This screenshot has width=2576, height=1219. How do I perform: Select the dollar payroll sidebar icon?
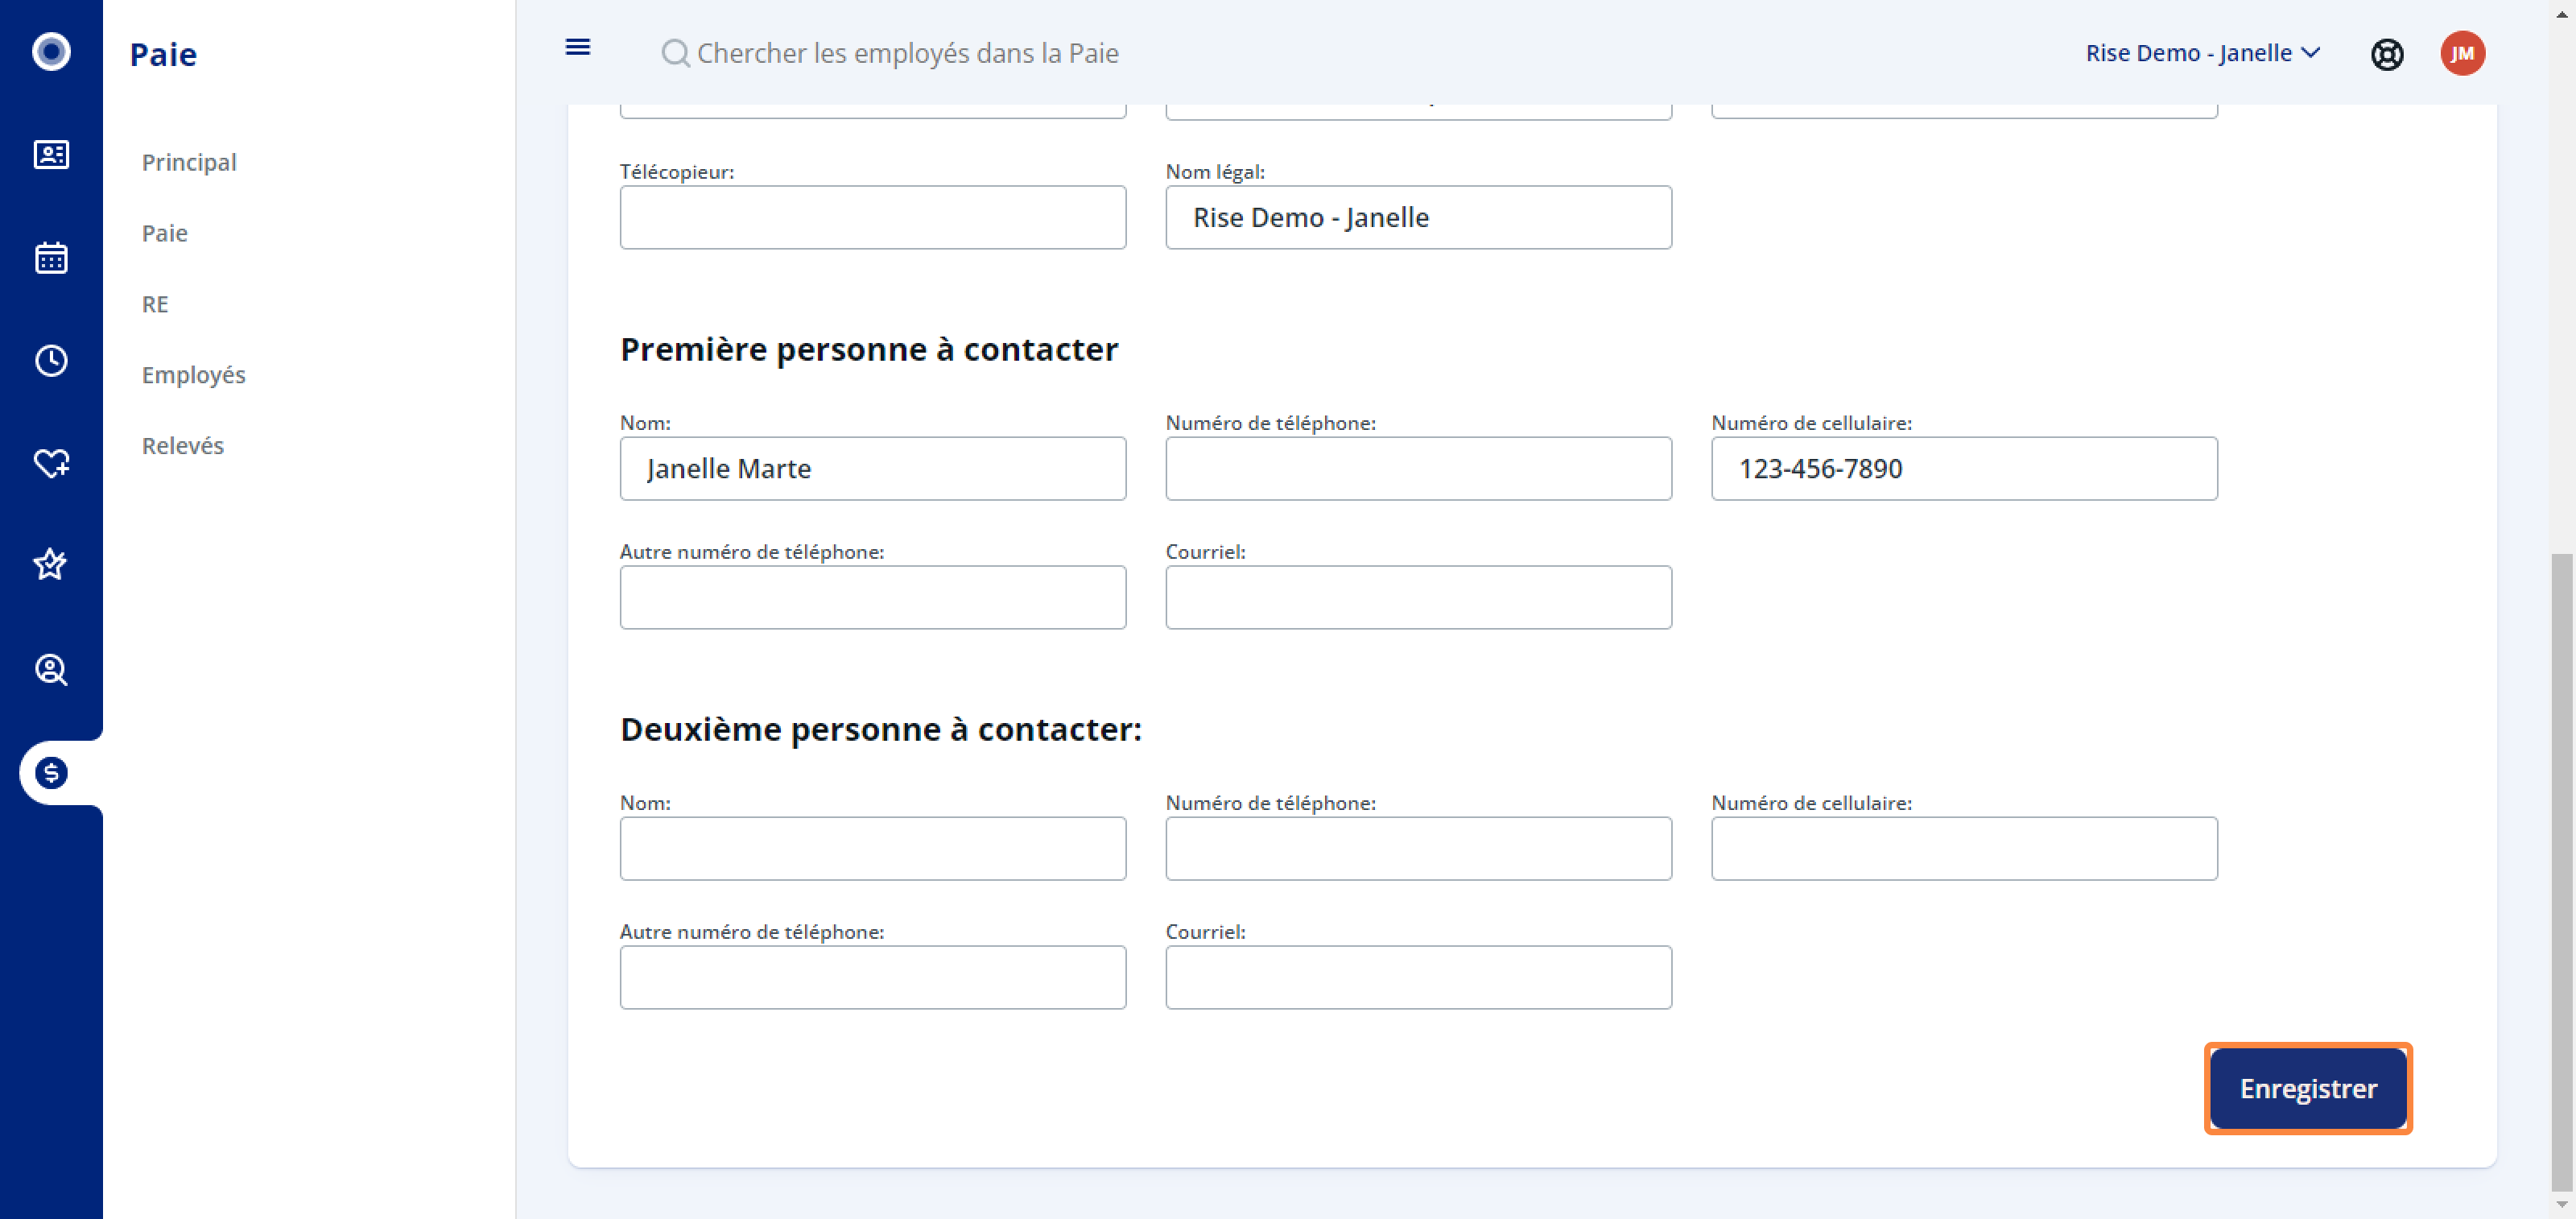pyautogui.click(x=51, y=772)
